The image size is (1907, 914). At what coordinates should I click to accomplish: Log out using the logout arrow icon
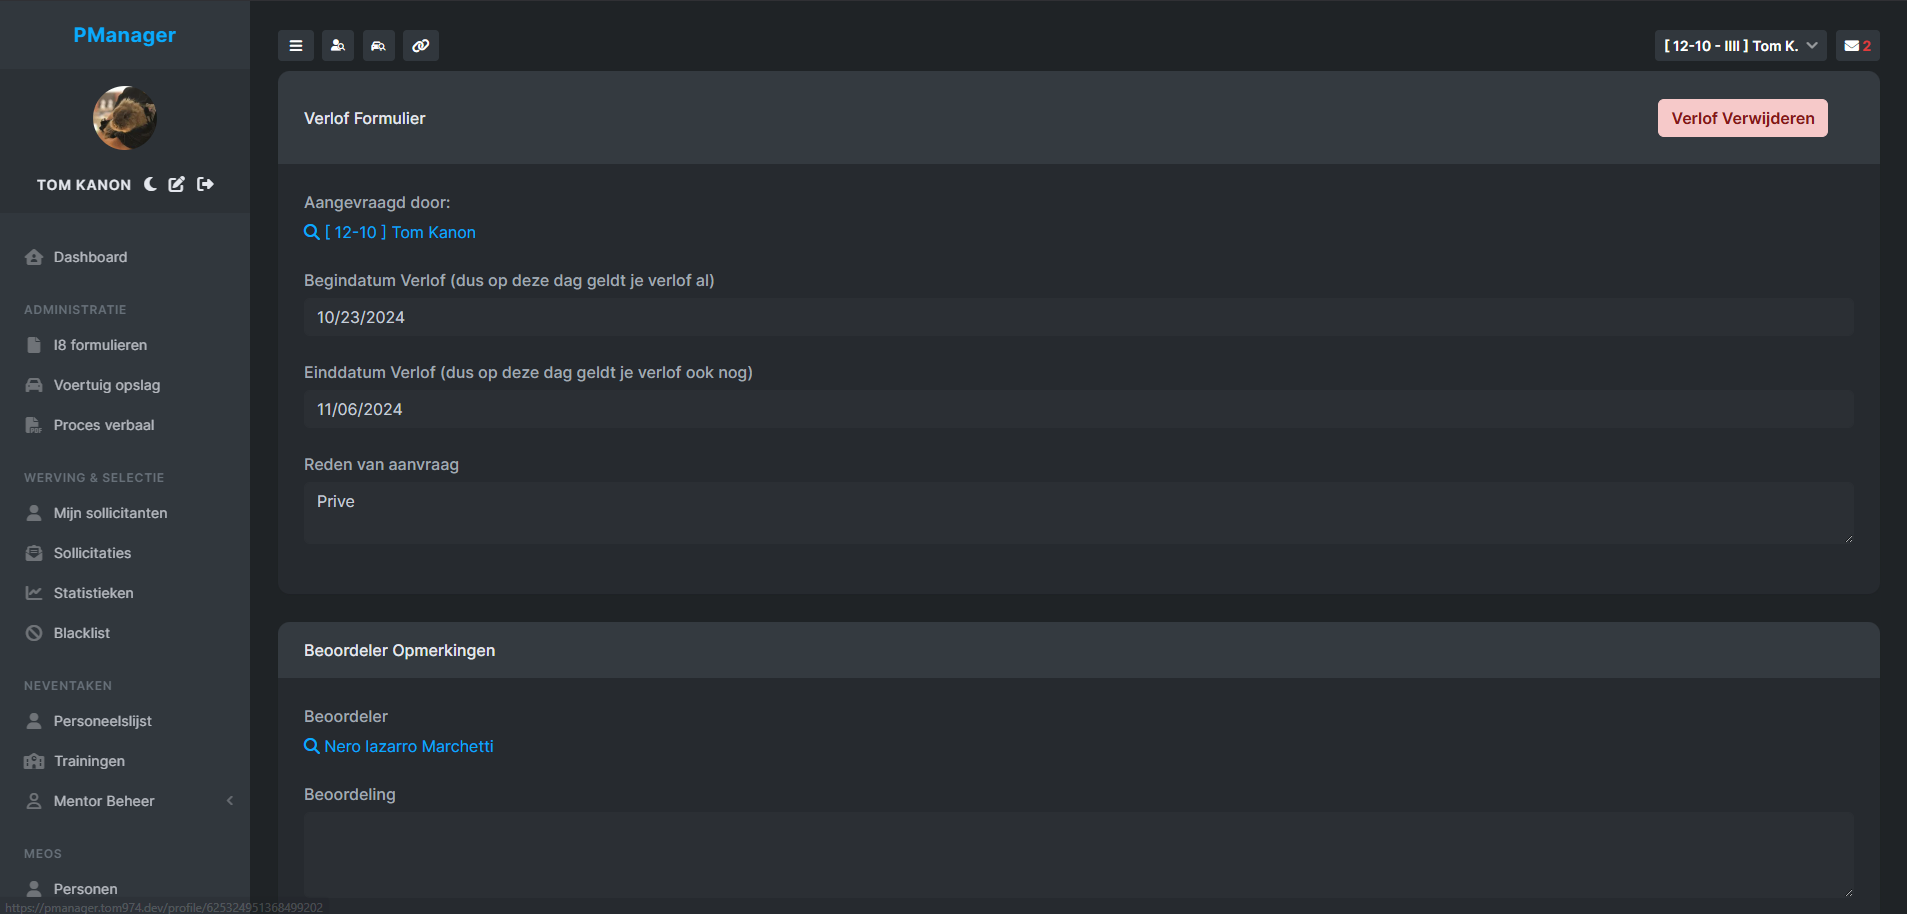[204, 184]
